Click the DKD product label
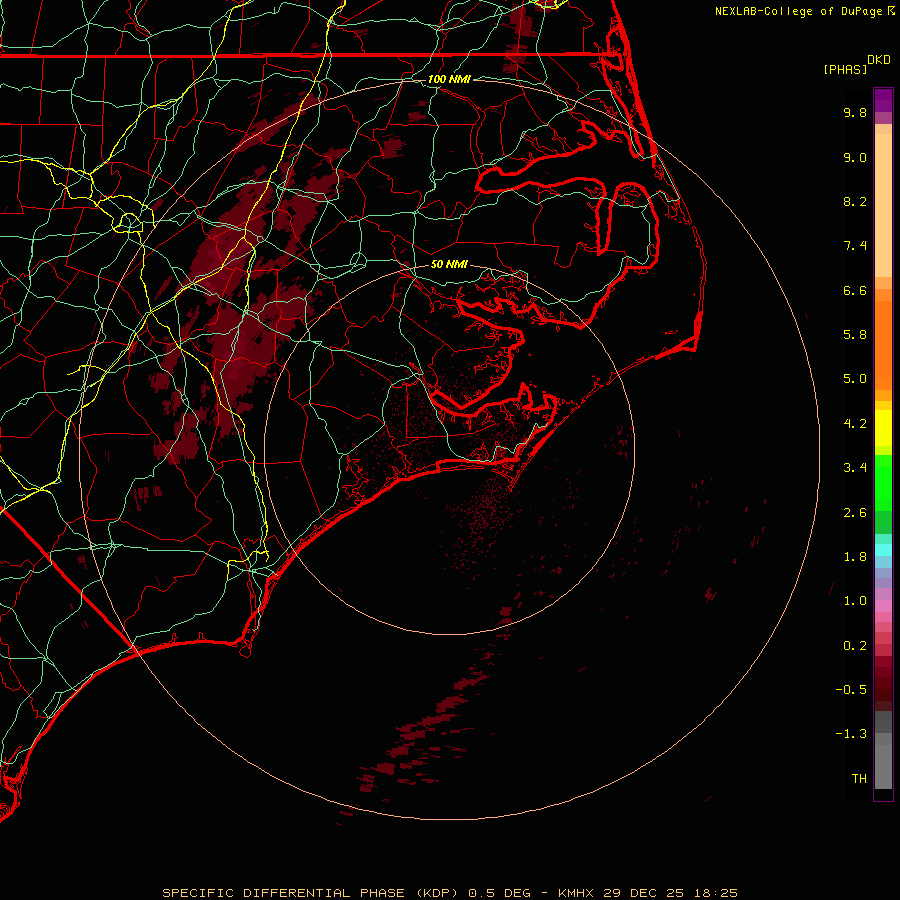 pyautogui.click(x=878, y=59)
